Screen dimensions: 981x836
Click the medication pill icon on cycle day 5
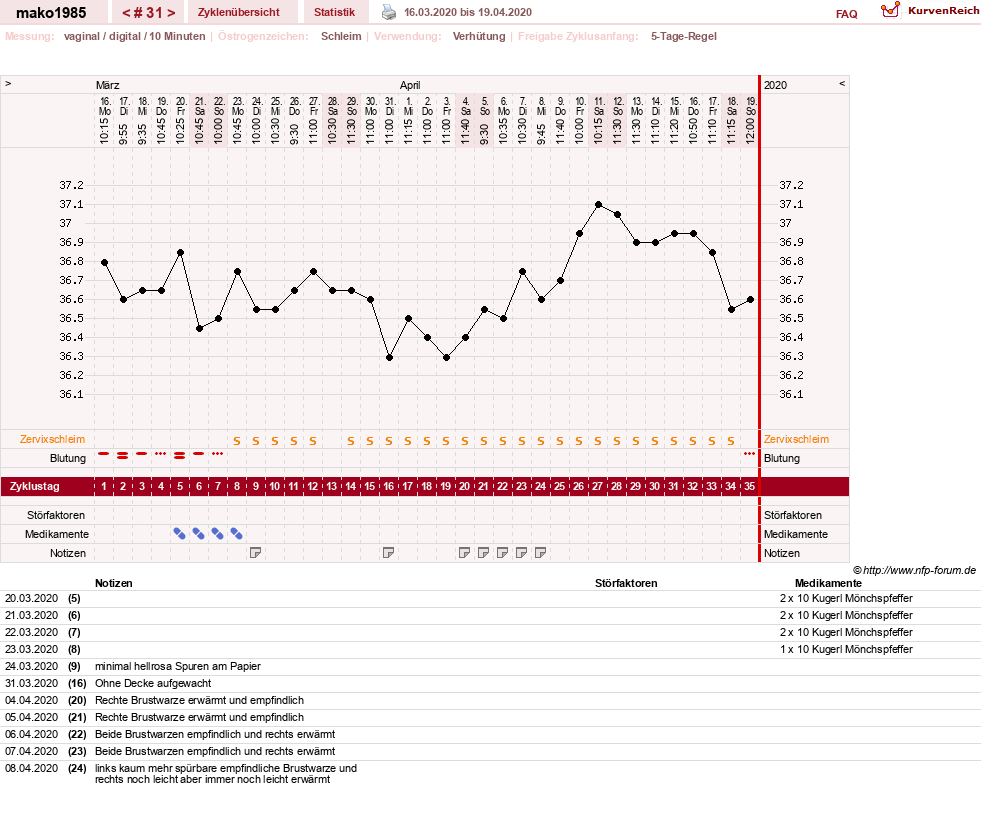[180, 534]
